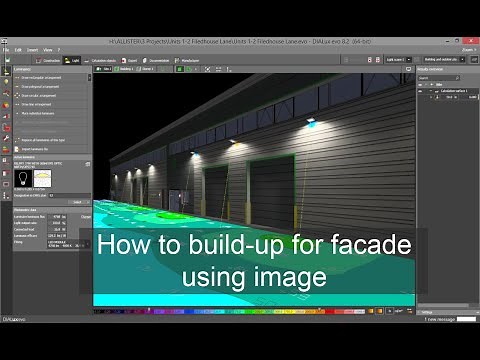Switch to the Export mode tab
Image resolution: width=480 pixels, height=360 pixels.
(x=129, y=60)
